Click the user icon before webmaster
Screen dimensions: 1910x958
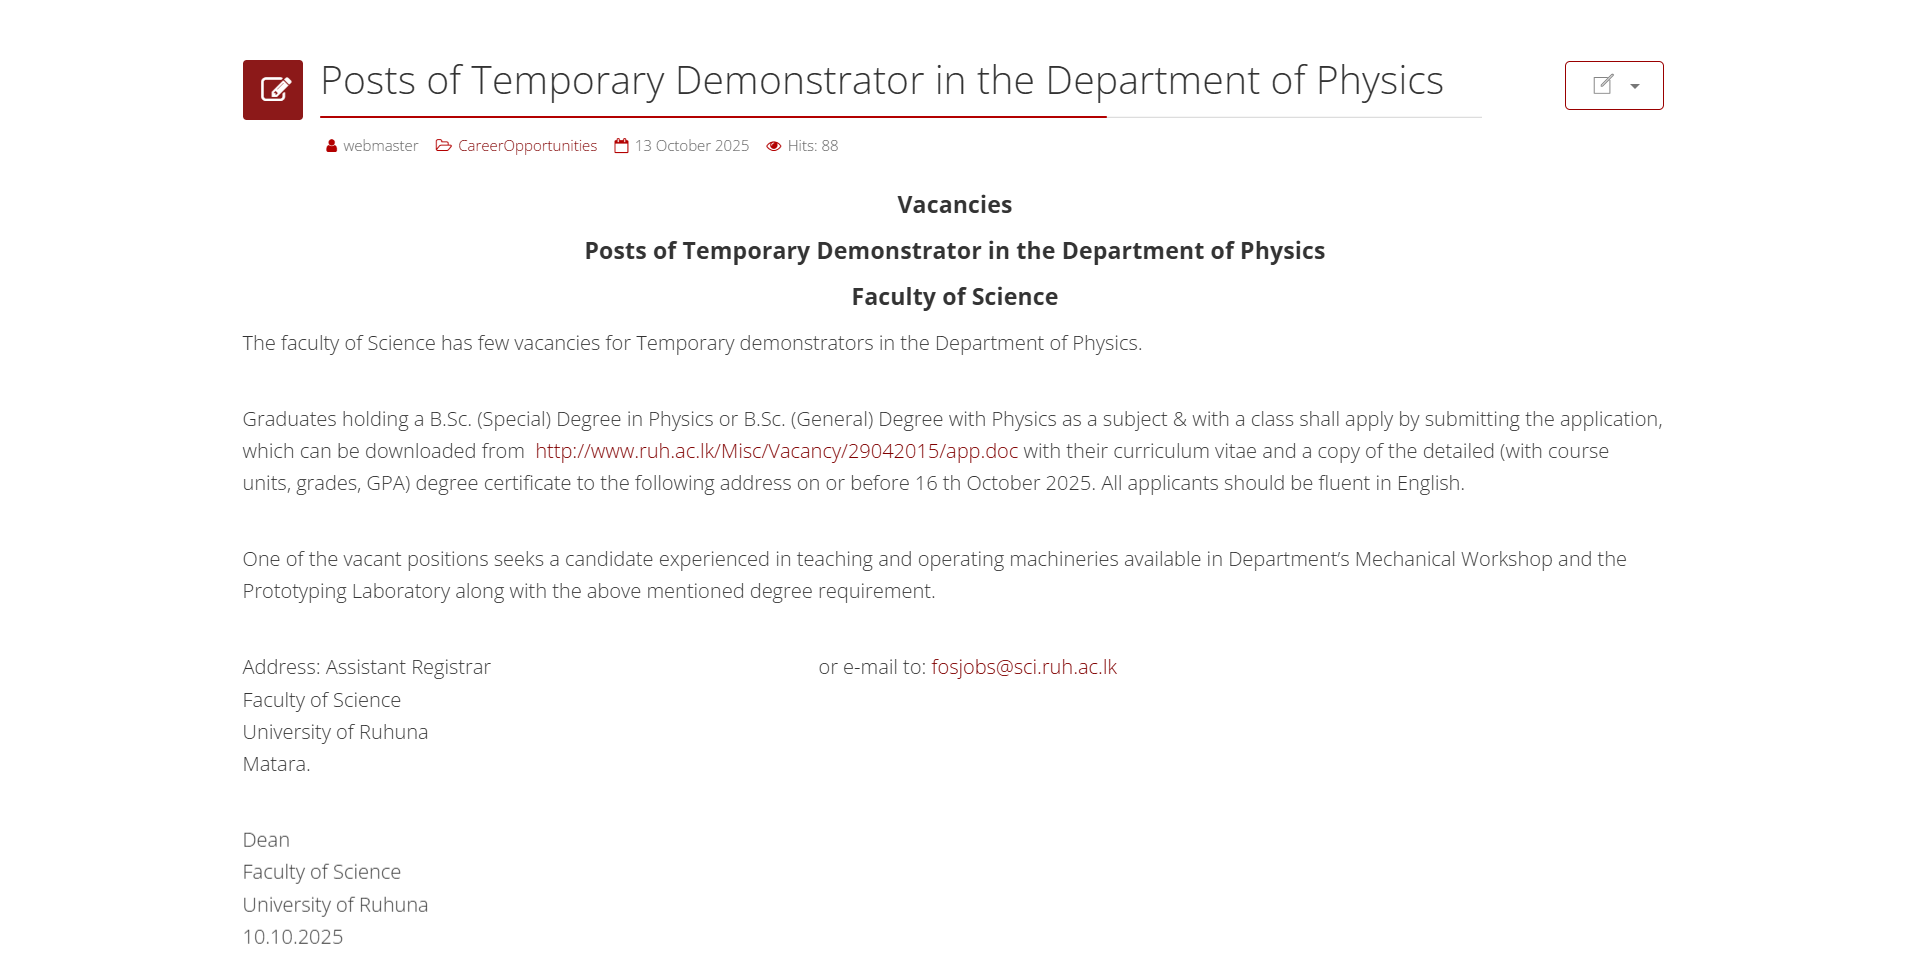332,146
